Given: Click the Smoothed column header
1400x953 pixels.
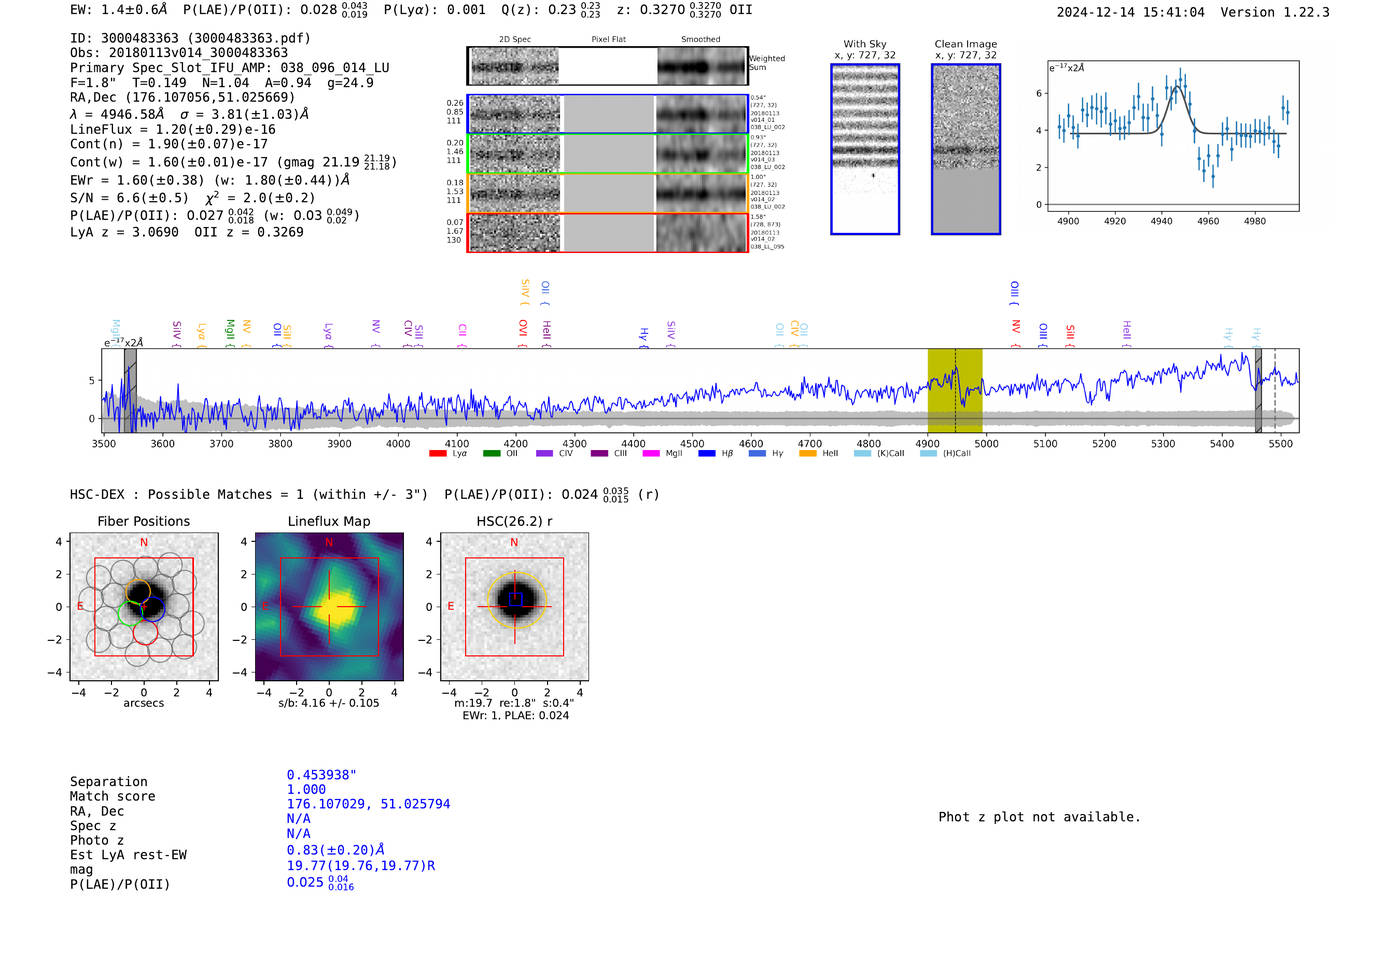Looking at the screenshot, I should 700,40.
